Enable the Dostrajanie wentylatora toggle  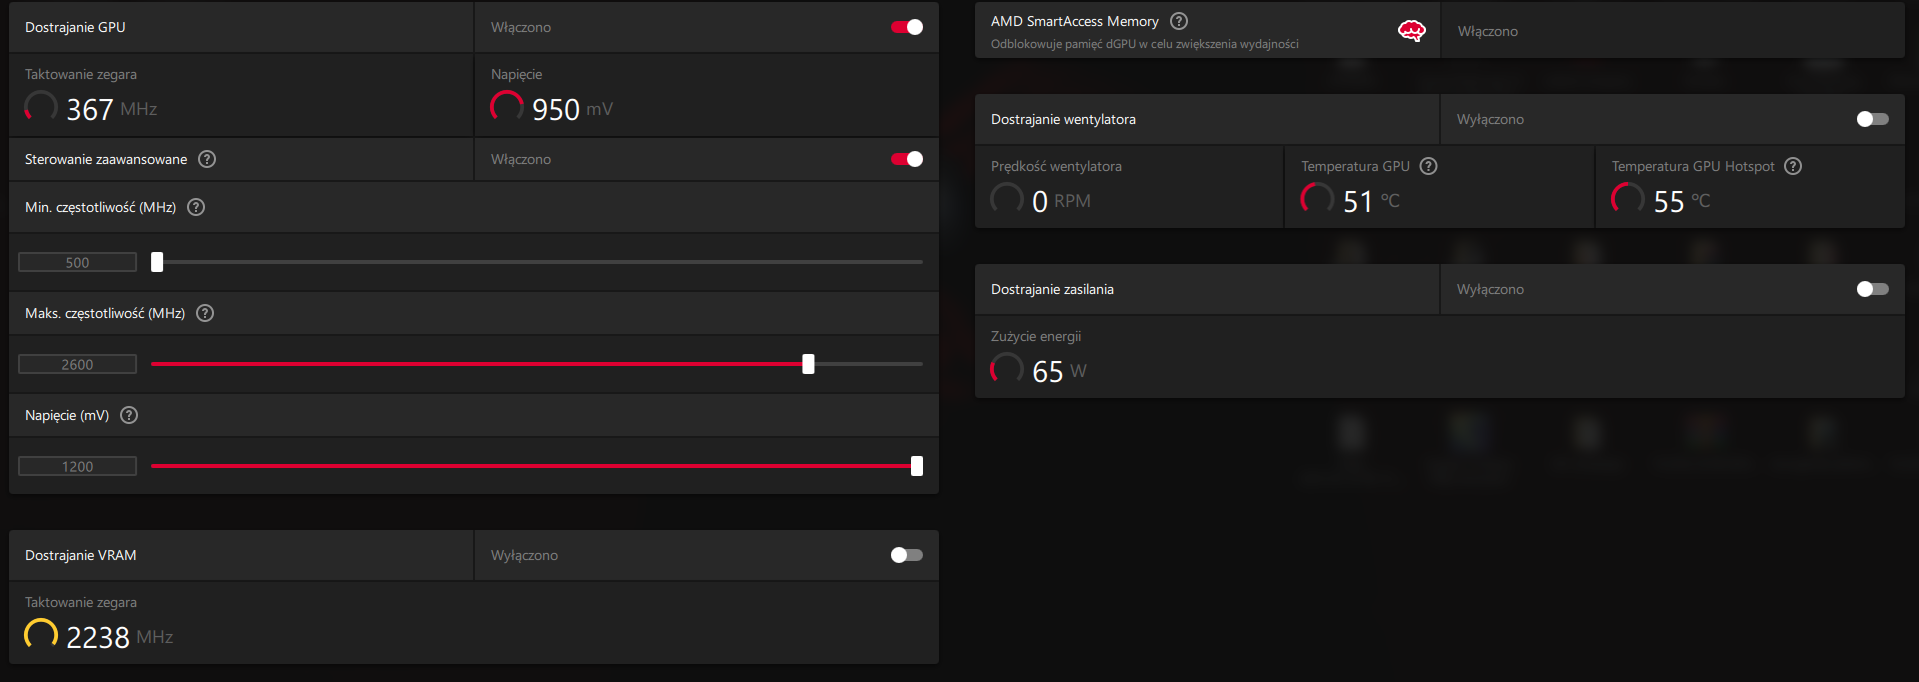pyautogui.click(x=1873, y=119)
